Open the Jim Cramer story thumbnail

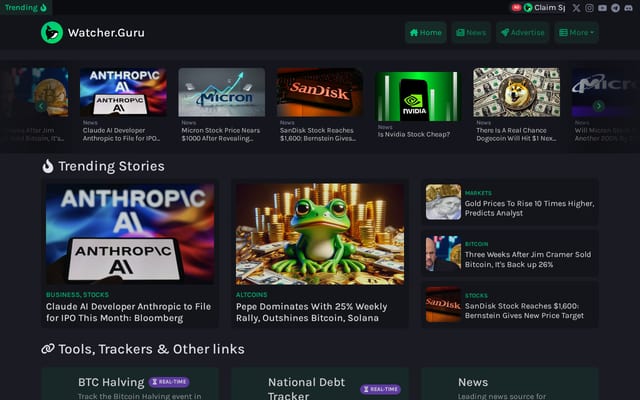pos(443,253)
